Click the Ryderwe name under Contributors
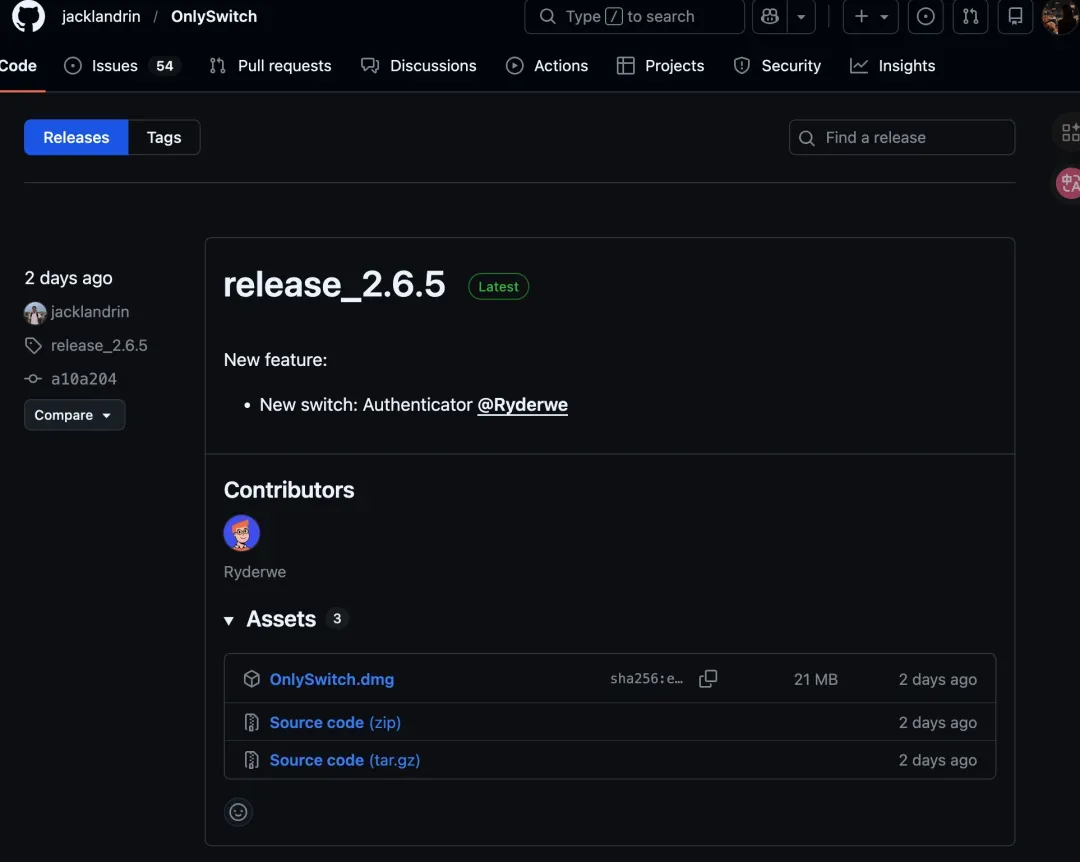This screenshot has height=862, width=1080. tap(254, 572)
